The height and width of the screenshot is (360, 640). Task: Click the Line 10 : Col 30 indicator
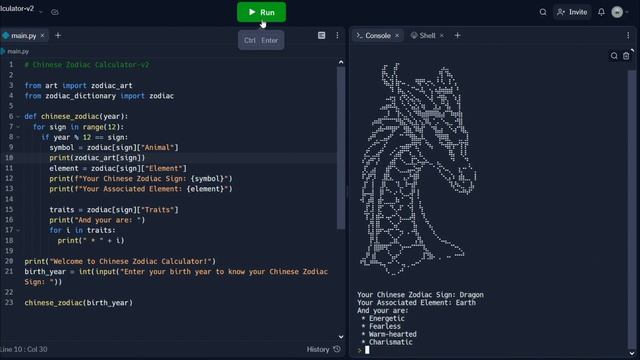pyautogui.click(x=24, y=349)
